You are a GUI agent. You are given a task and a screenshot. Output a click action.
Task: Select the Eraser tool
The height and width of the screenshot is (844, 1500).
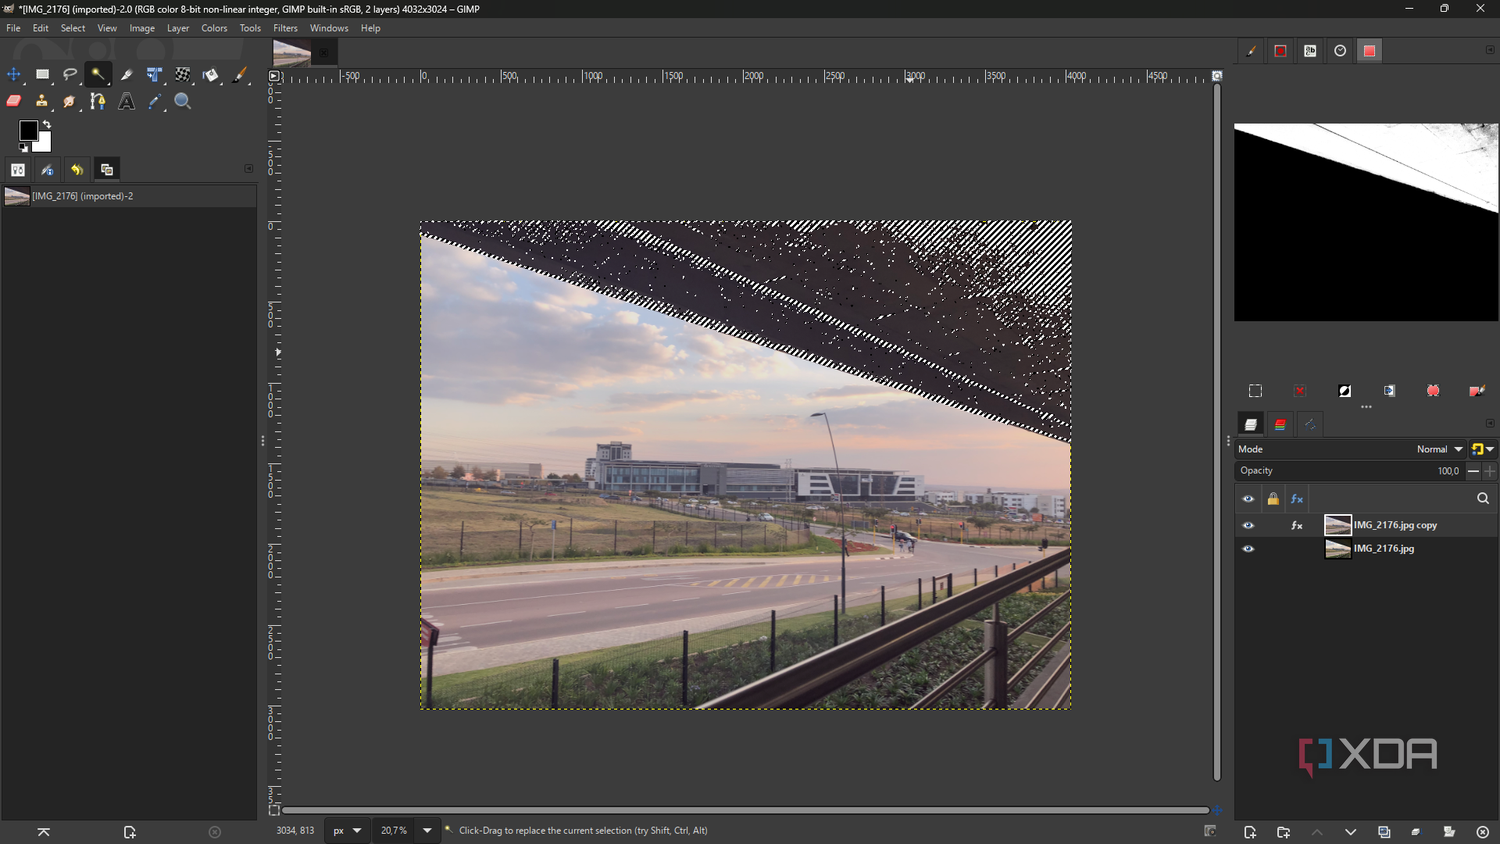14,101
